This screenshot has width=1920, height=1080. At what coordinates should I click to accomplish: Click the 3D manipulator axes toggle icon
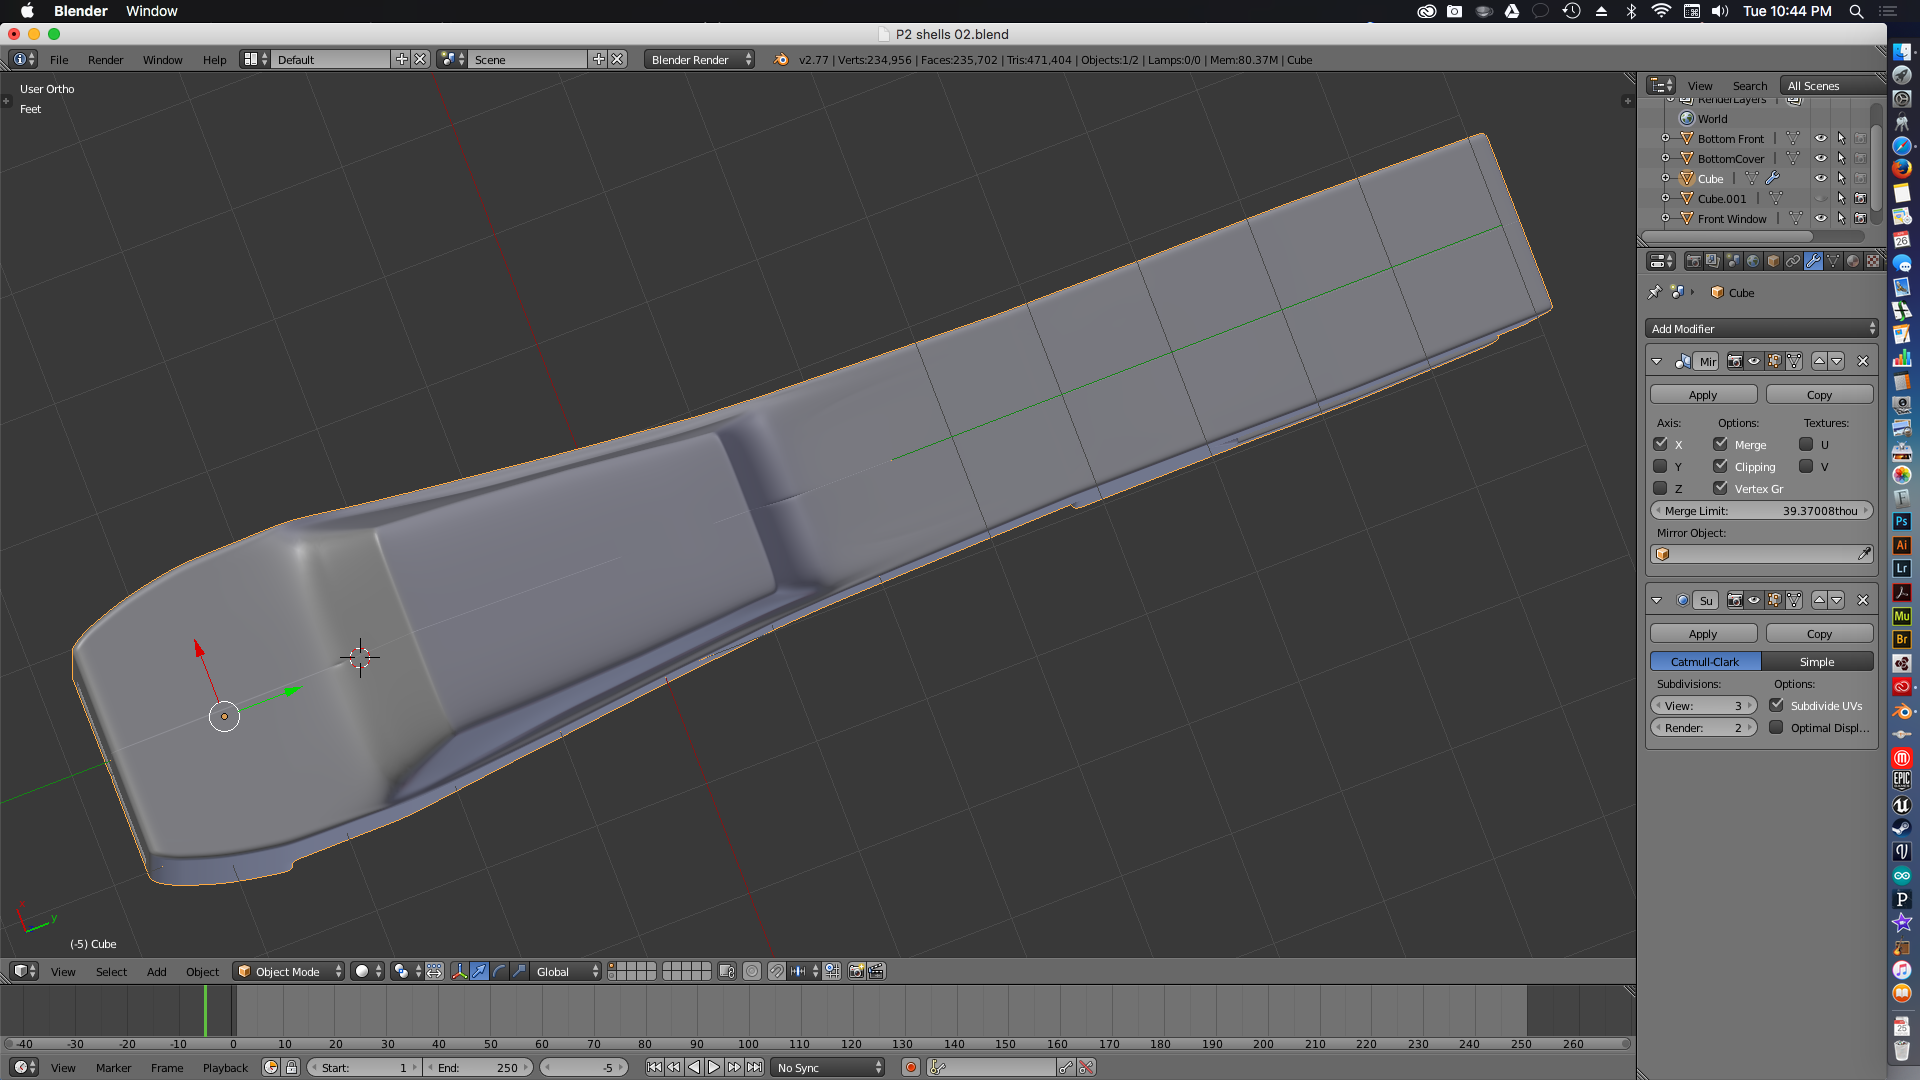459,971
